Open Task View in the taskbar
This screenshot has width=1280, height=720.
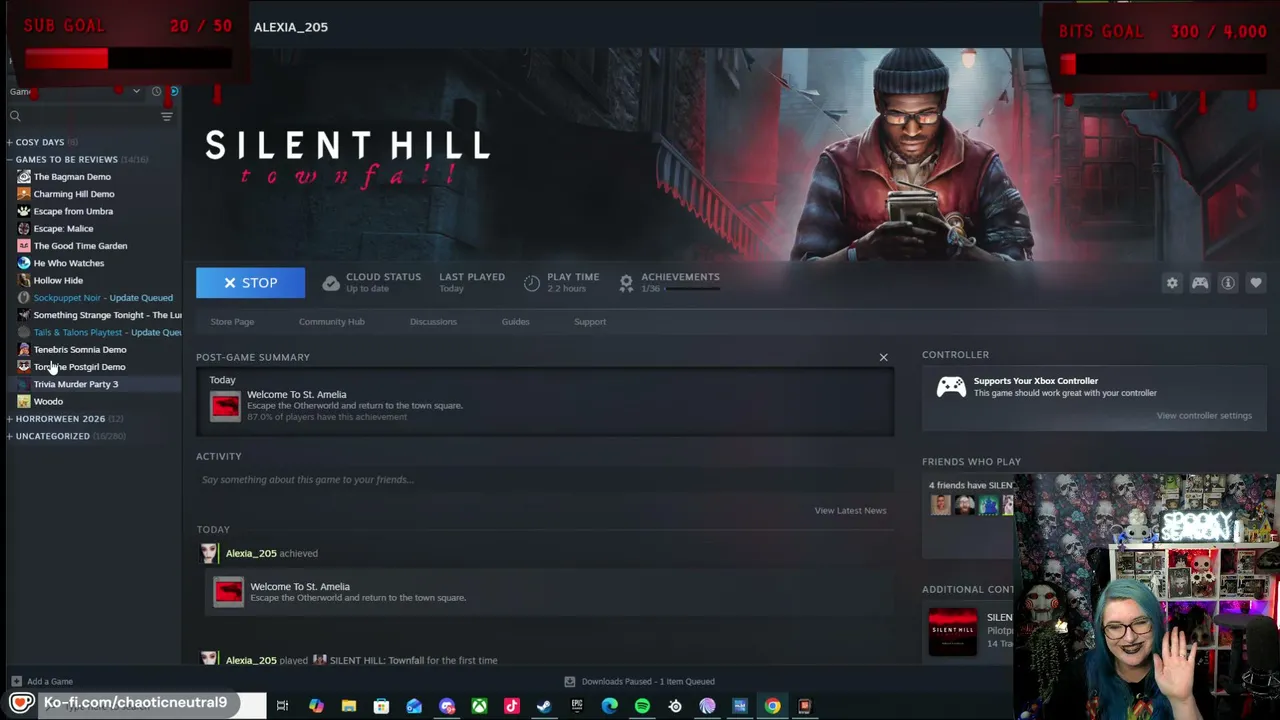[x=283, y=706]
